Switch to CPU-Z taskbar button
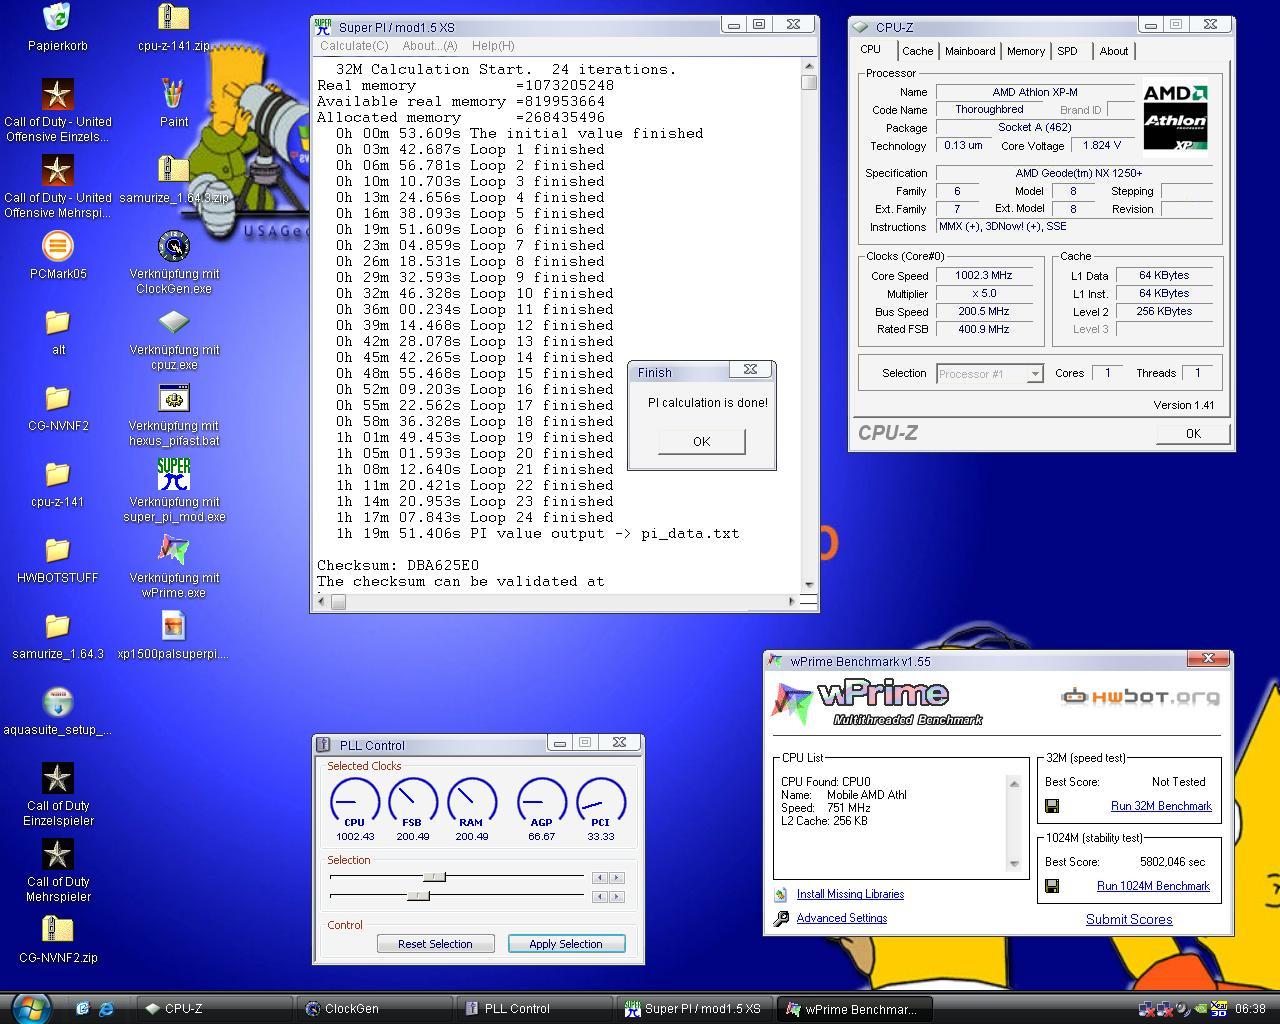This screenshot has height=1024, width=1280. tap(214, 1009)
